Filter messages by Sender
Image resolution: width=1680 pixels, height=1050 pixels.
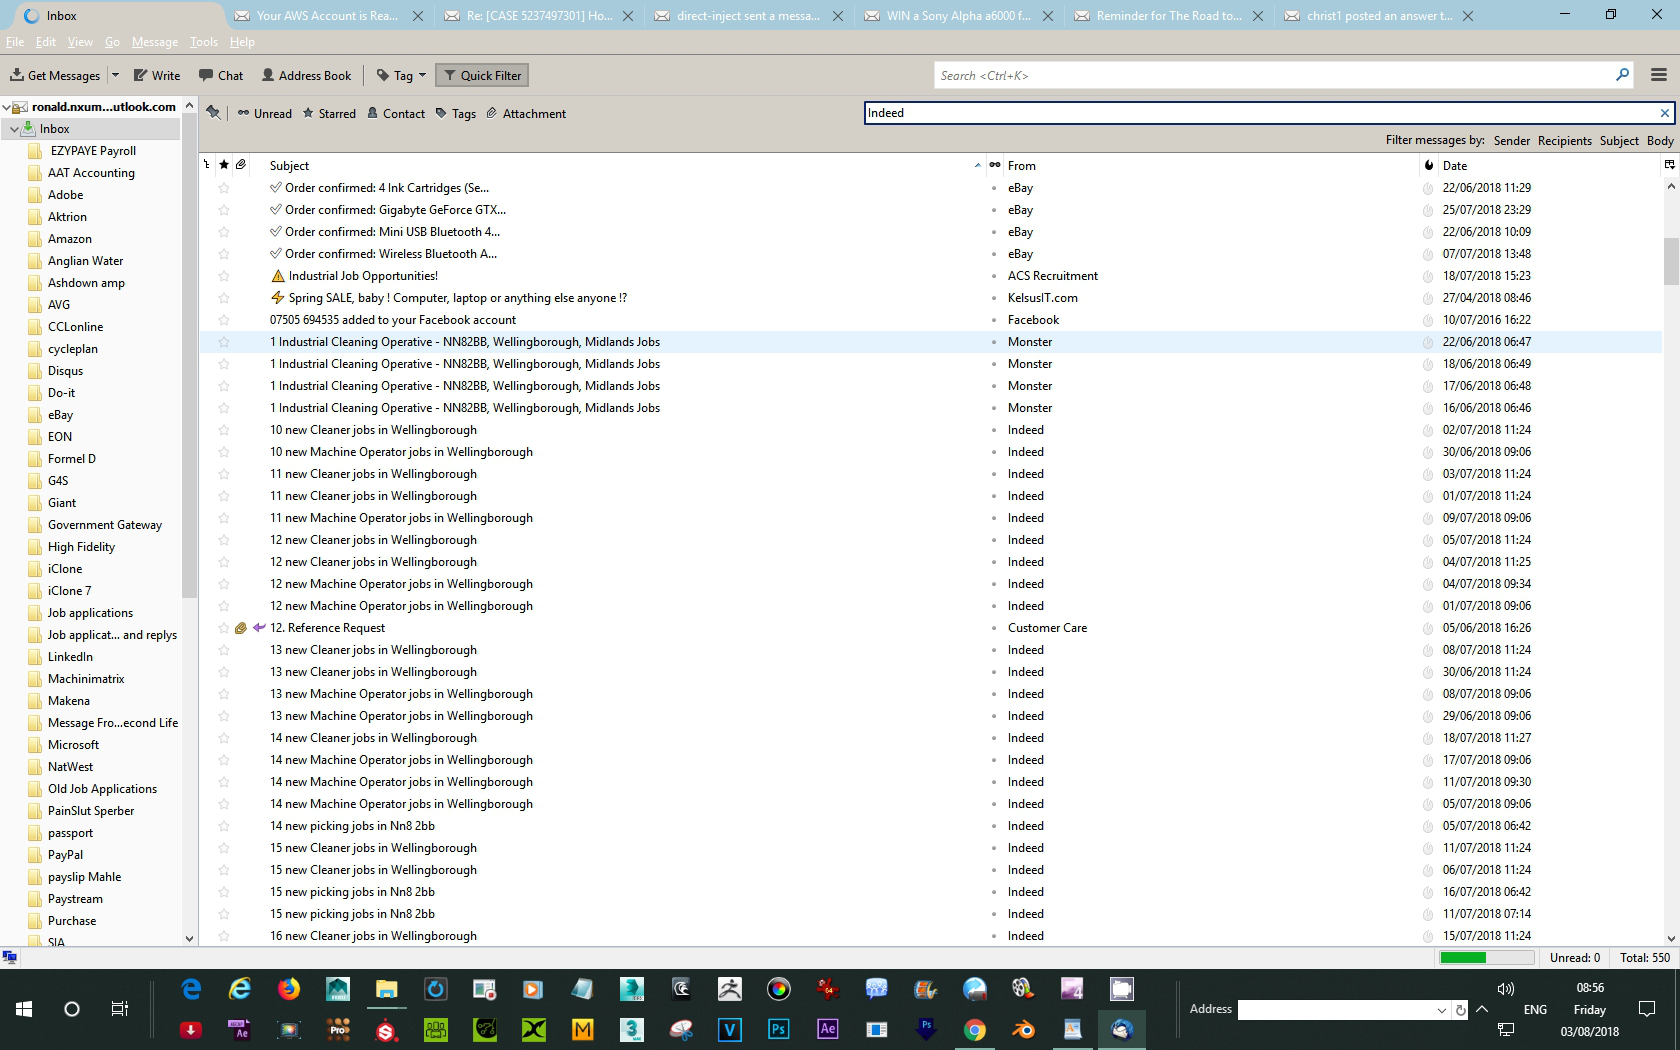1512,141
